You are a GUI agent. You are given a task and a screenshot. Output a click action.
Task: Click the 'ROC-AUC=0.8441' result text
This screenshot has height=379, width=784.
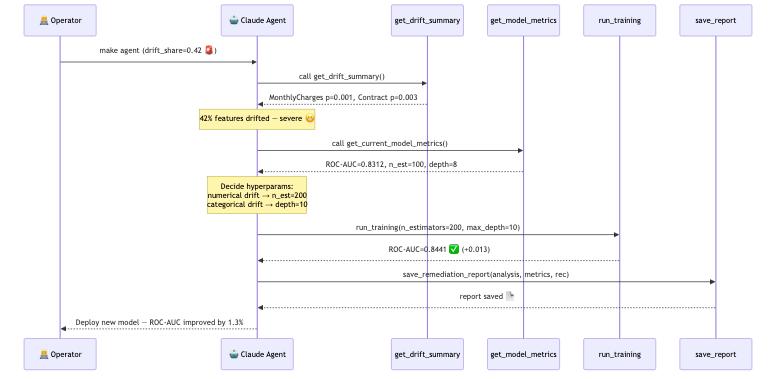click(418, 249)
